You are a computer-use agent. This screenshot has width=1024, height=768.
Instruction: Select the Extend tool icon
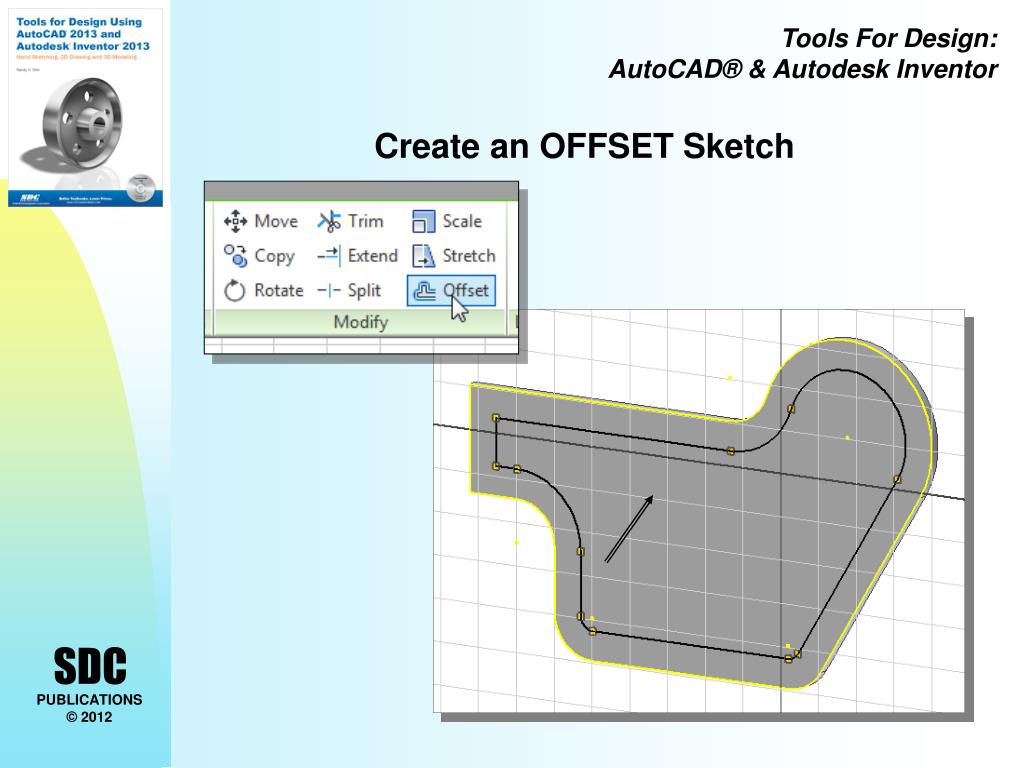(x=328, y=256)
